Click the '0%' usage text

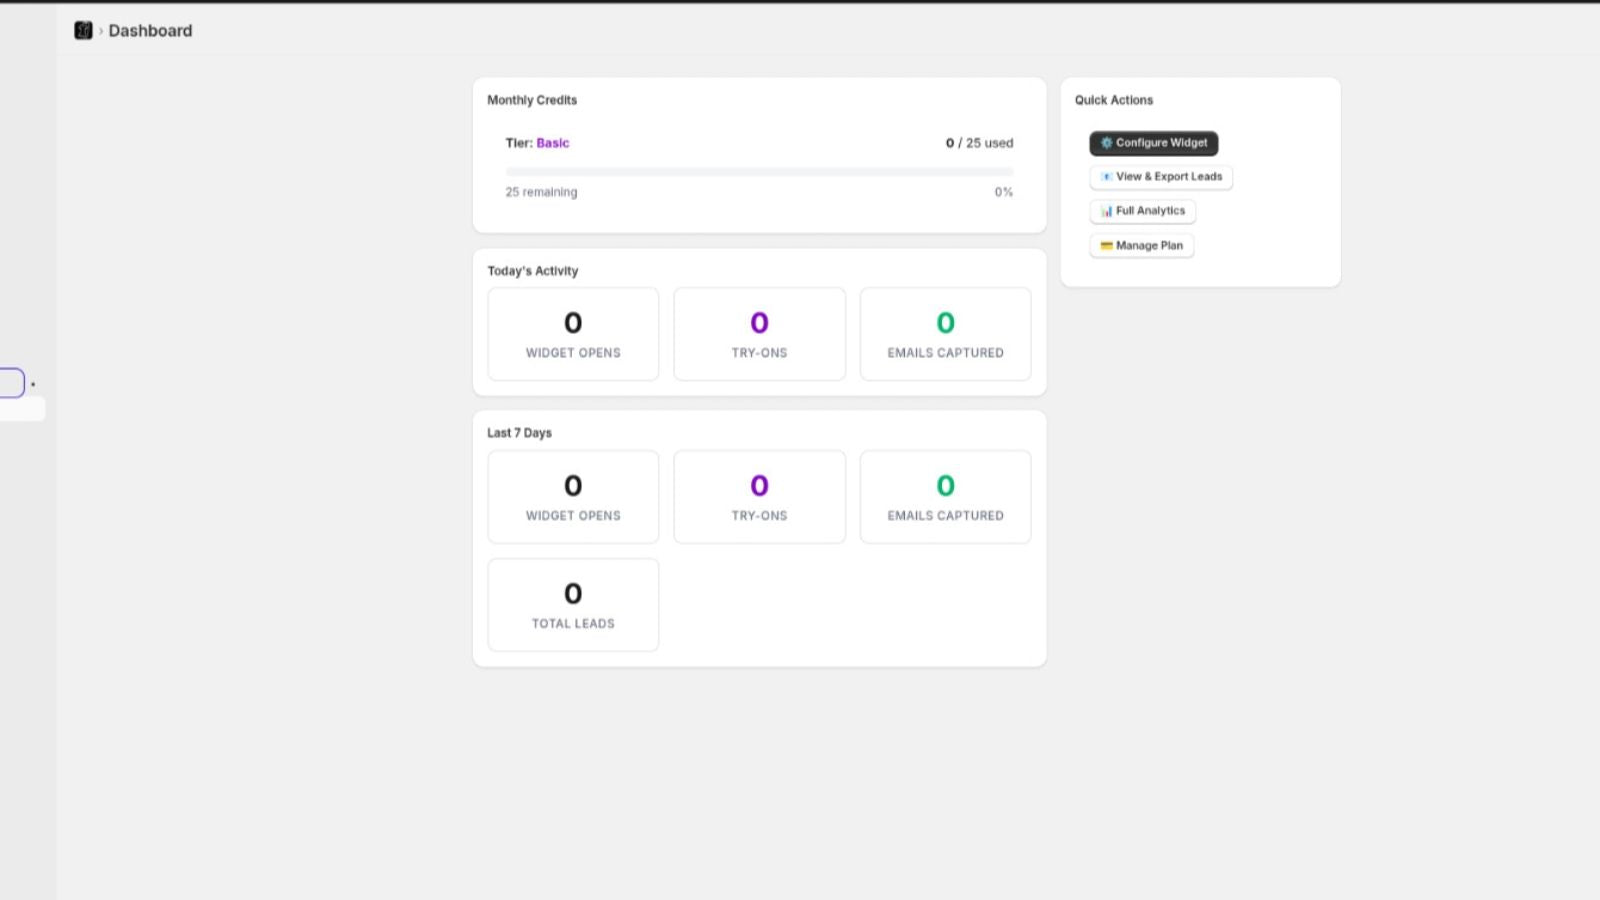tap(1003, 192)
